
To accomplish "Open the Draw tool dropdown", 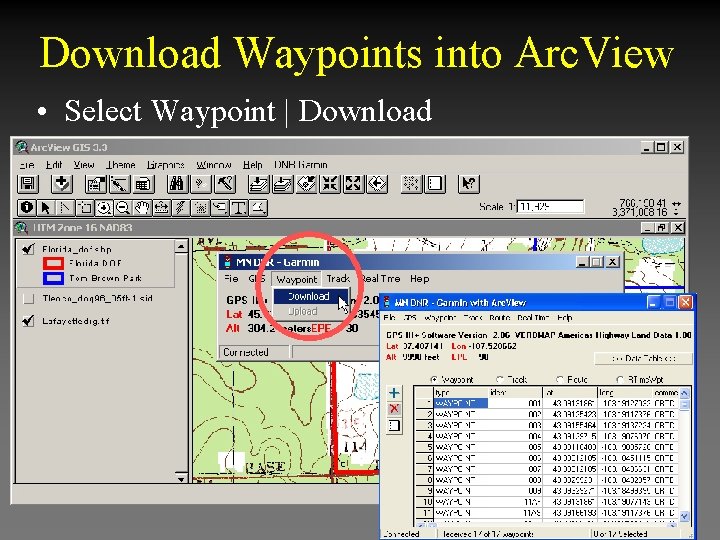I will click(x=259, y=208).
